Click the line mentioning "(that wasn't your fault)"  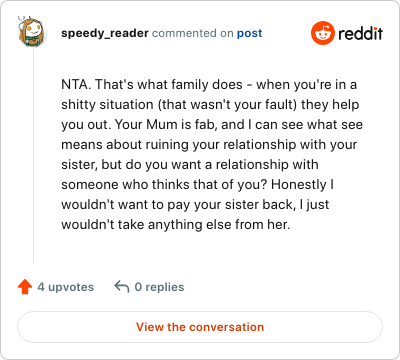[210, 105]
